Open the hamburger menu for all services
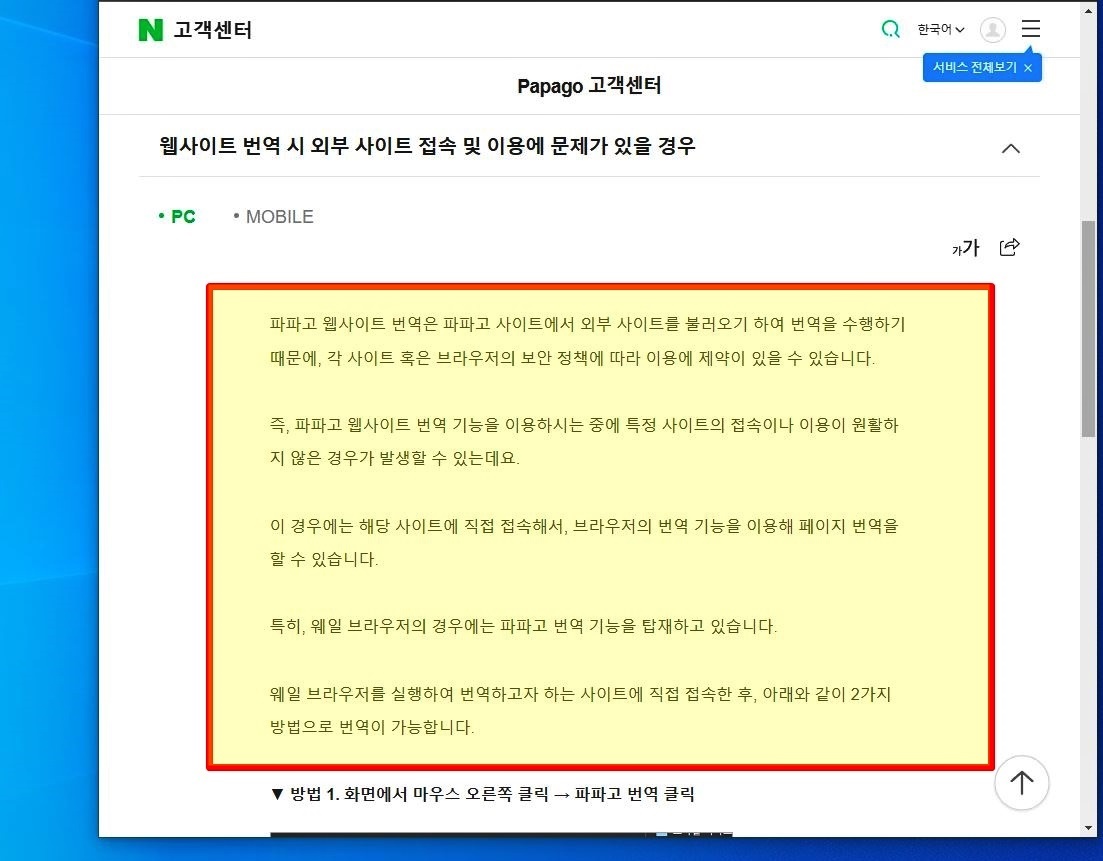The image size is (1103, 861). (x=1031, y=29)
